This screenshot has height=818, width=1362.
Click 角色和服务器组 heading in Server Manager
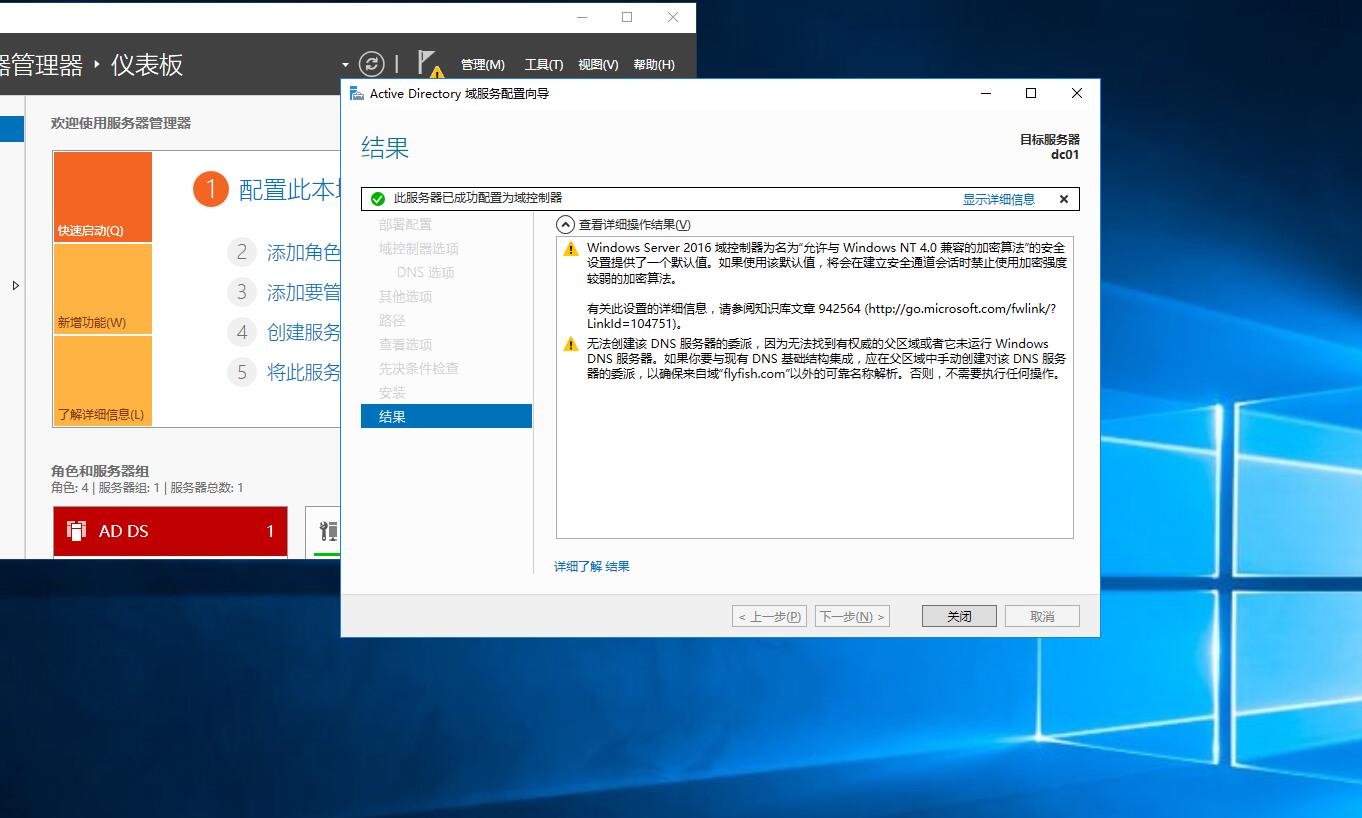tap(100, 470)
